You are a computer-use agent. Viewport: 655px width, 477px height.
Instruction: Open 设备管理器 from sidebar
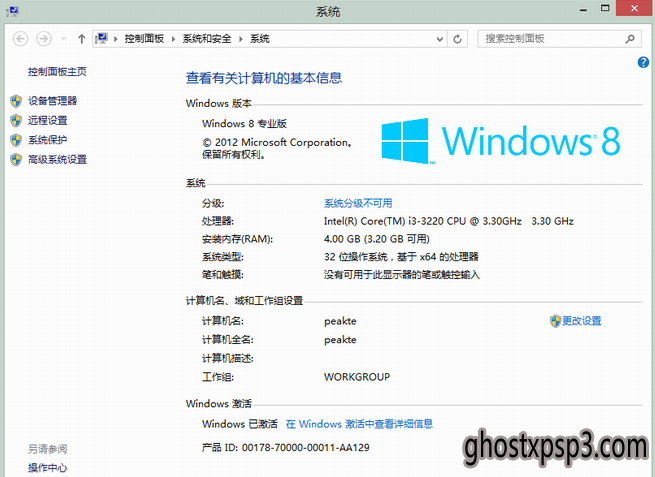coord(53,101)
